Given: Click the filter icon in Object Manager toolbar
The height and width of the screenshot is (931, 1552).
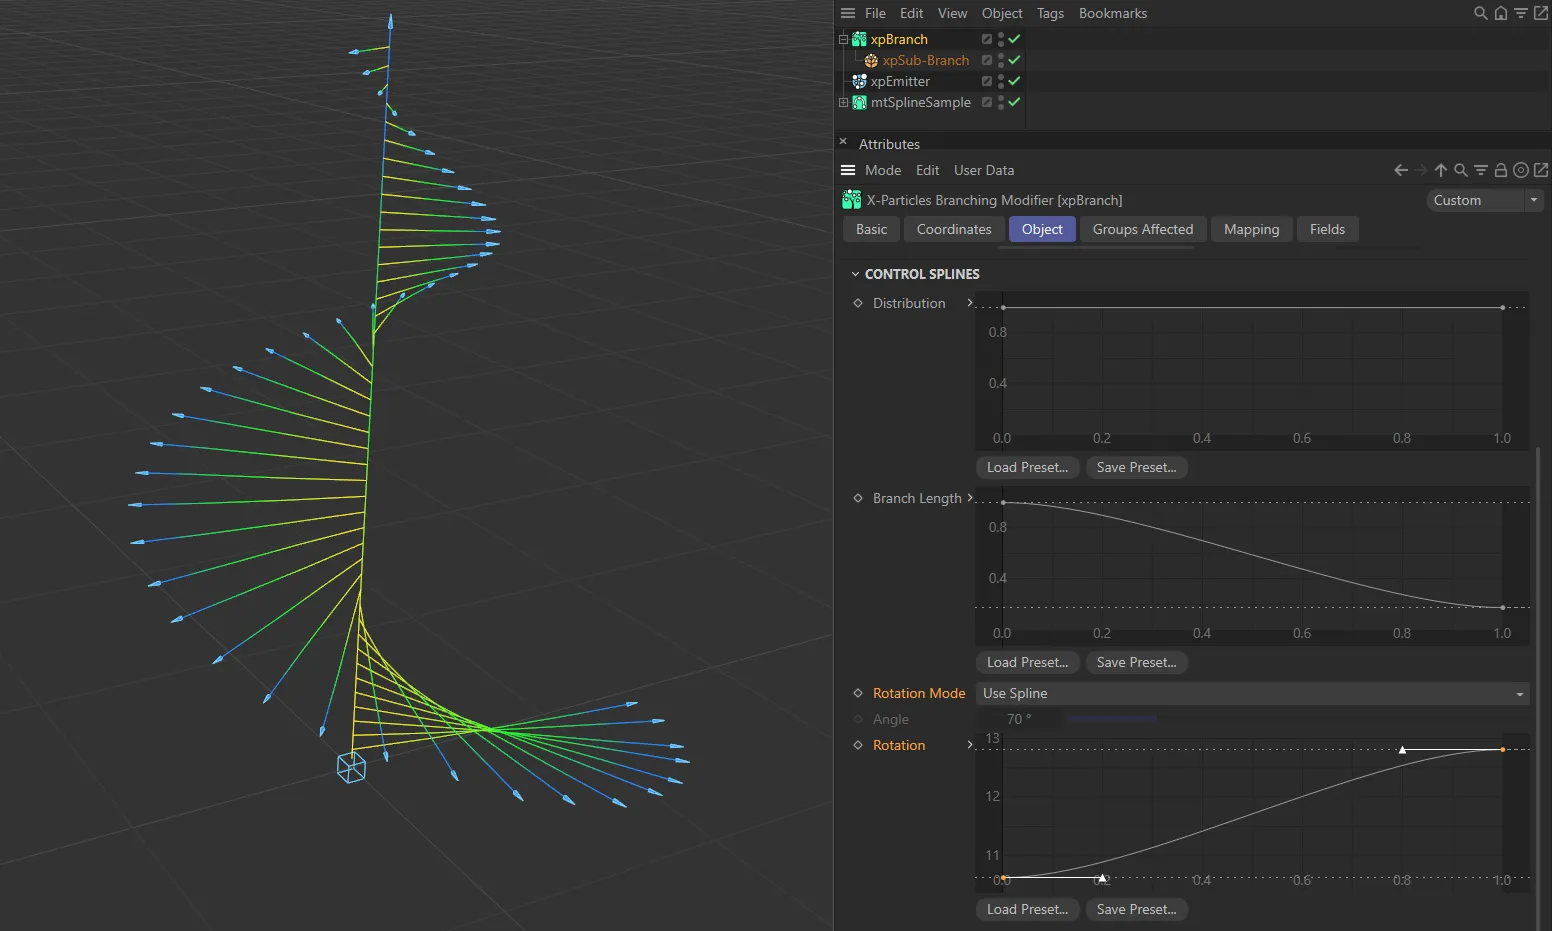Looking at the screenshot, I should click(x=1521, y=13).
